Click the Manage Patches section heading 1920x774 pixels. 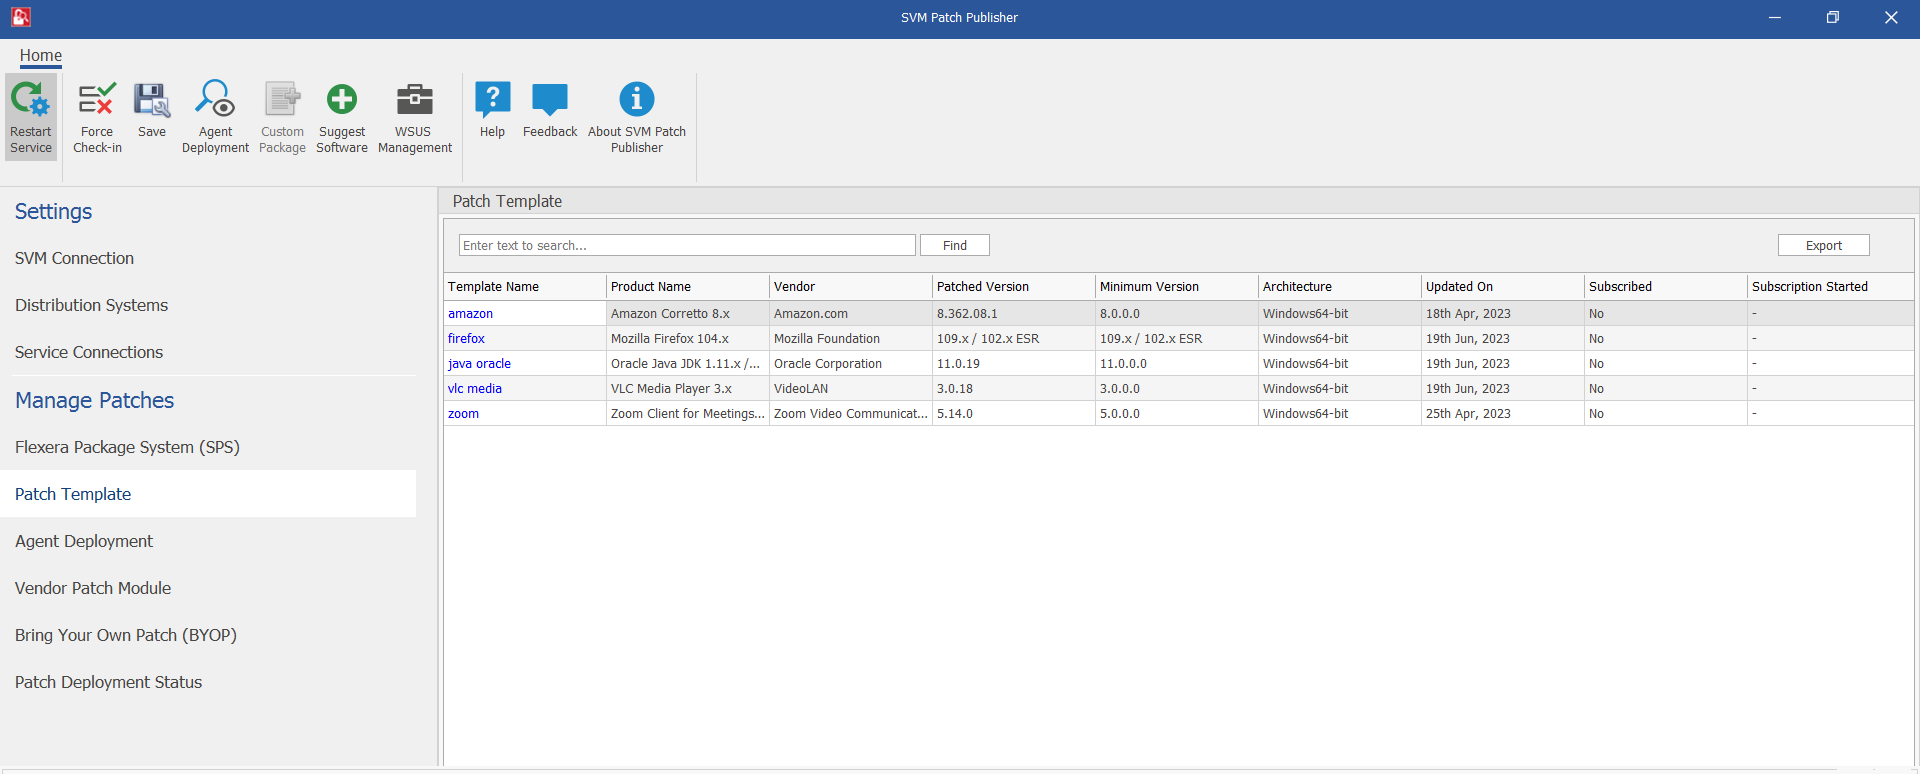(95, 400)
